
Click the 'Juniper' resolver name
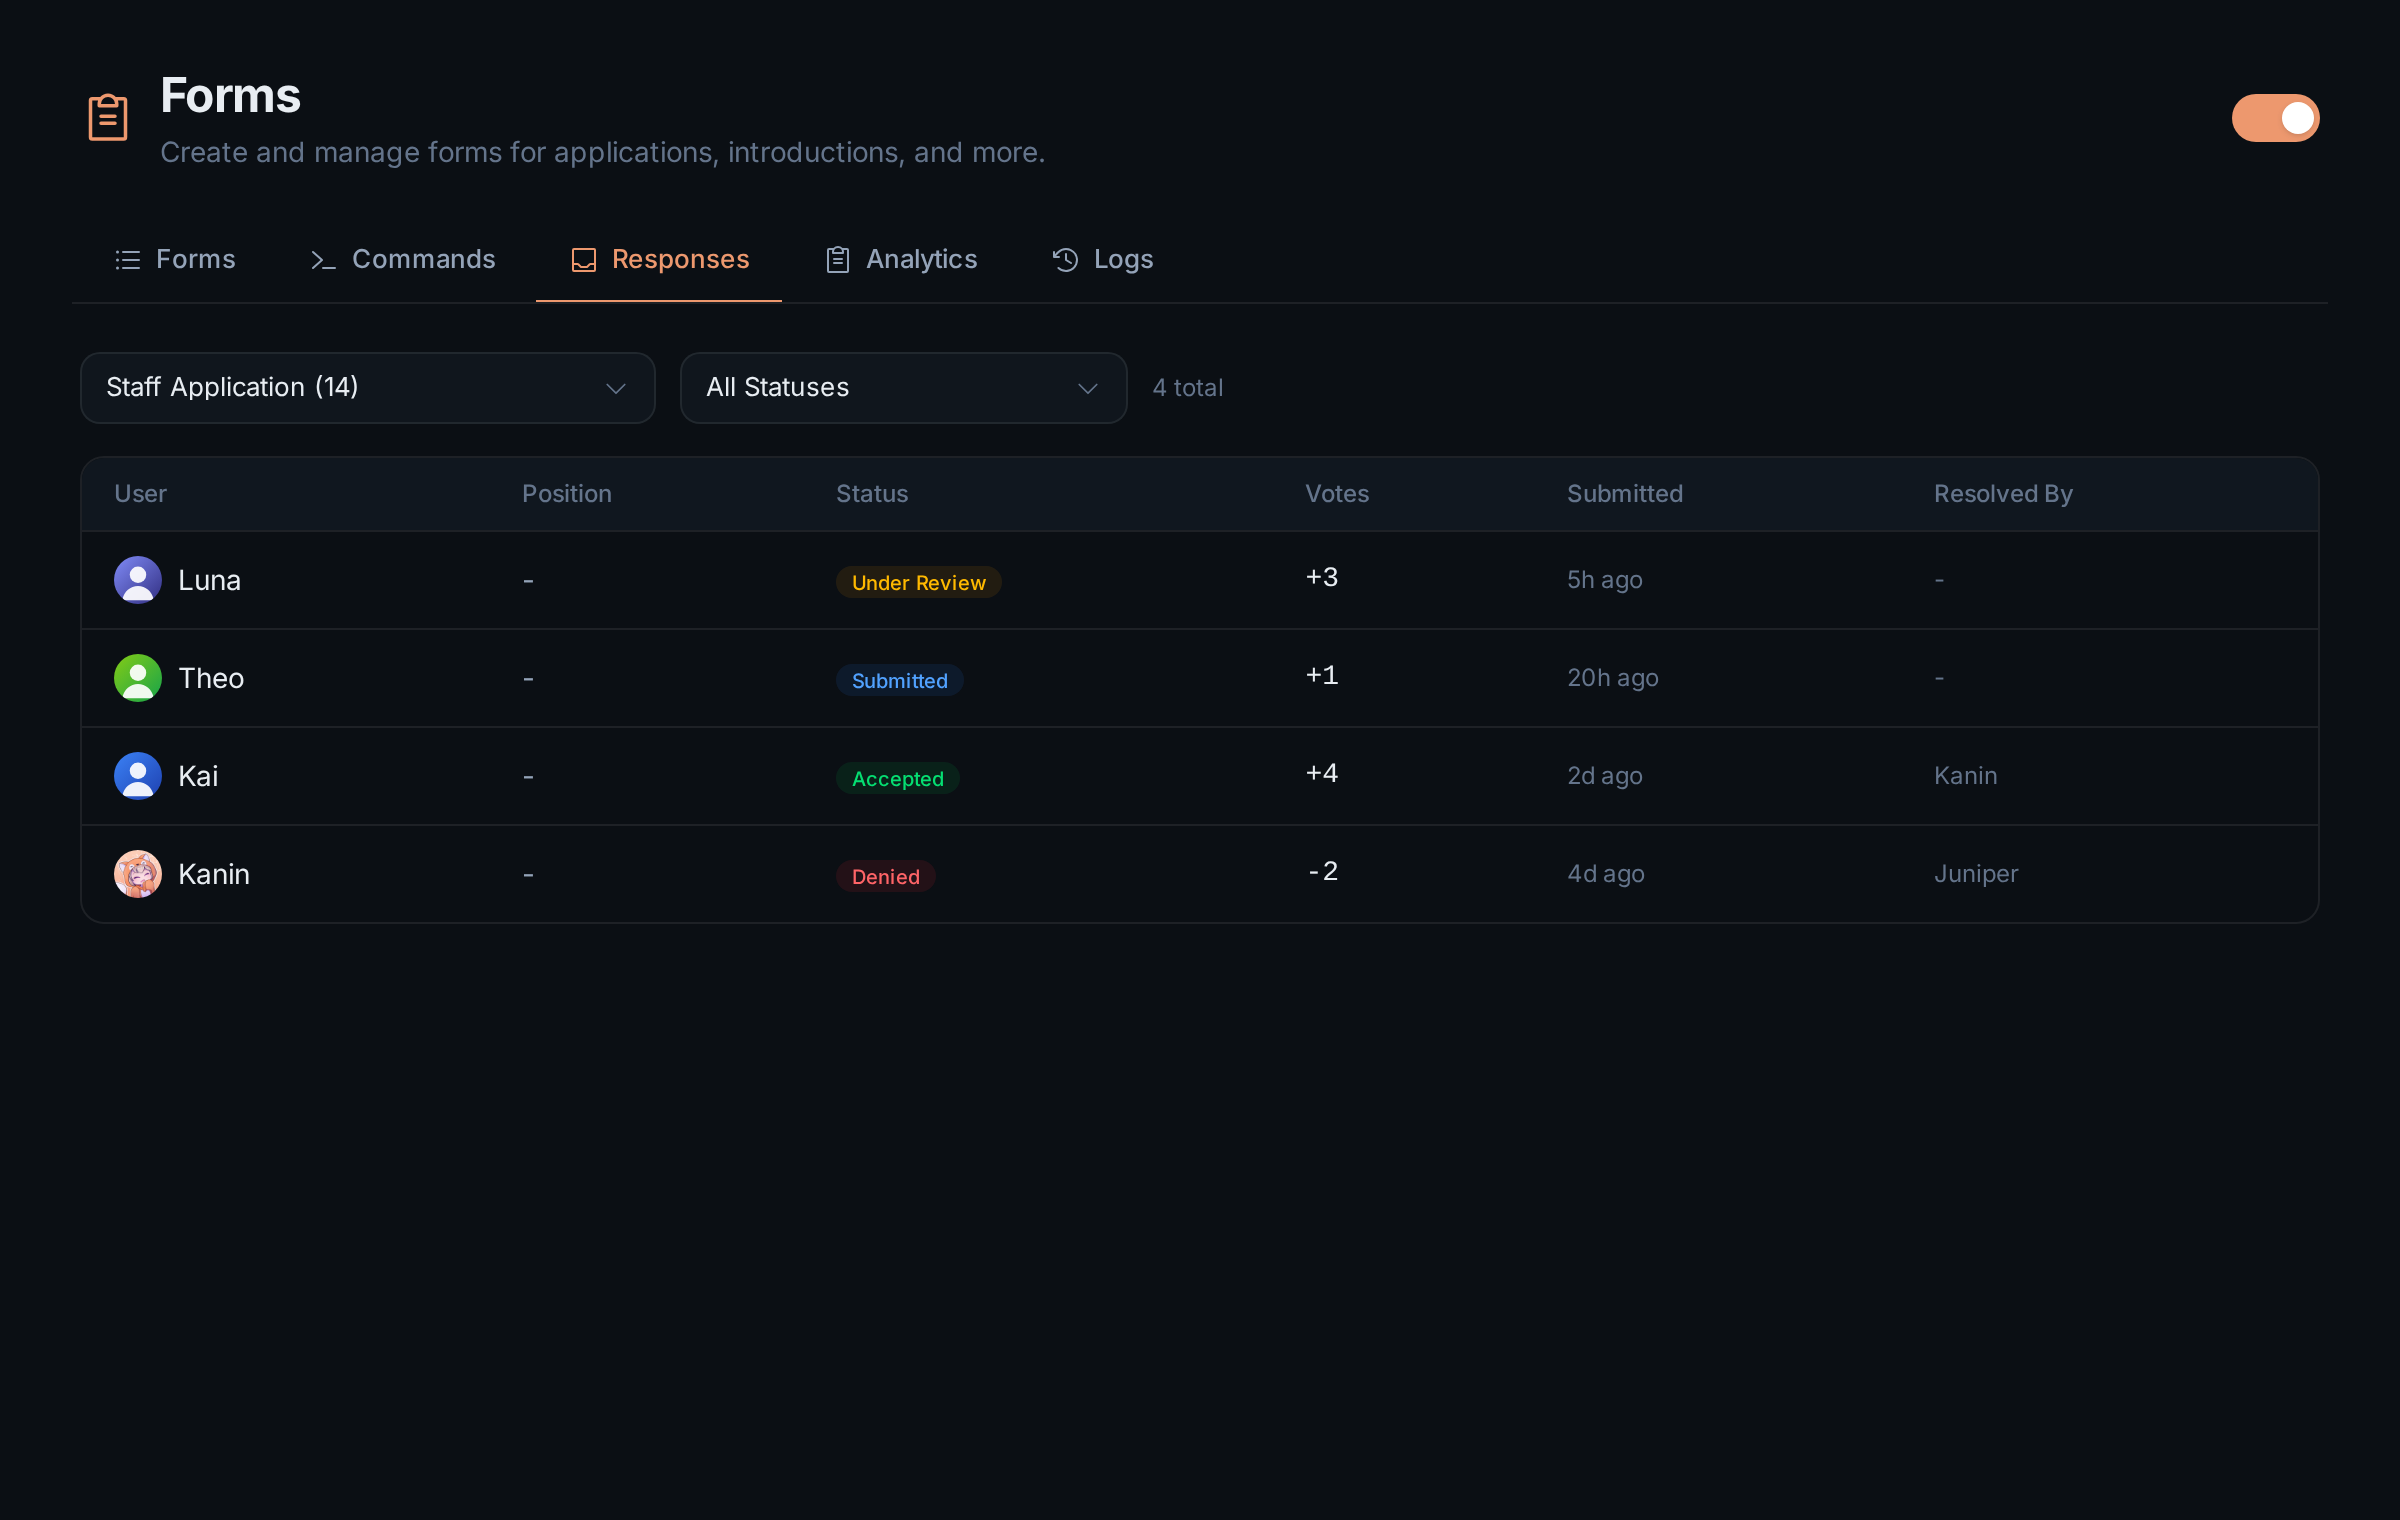click(x=1976, y=874)
